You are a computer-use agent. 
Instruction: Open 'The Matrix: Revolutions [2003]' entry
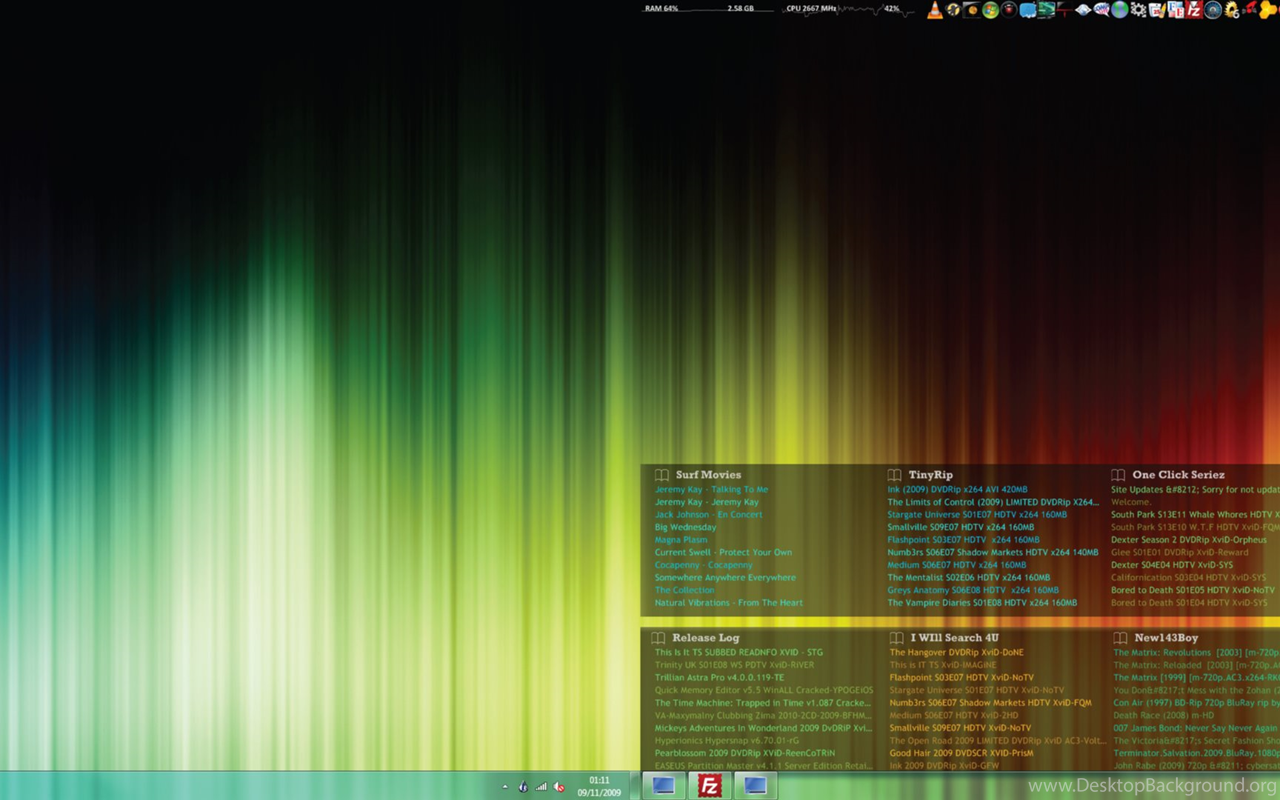pyautogui.click(x=1196, y=653)
